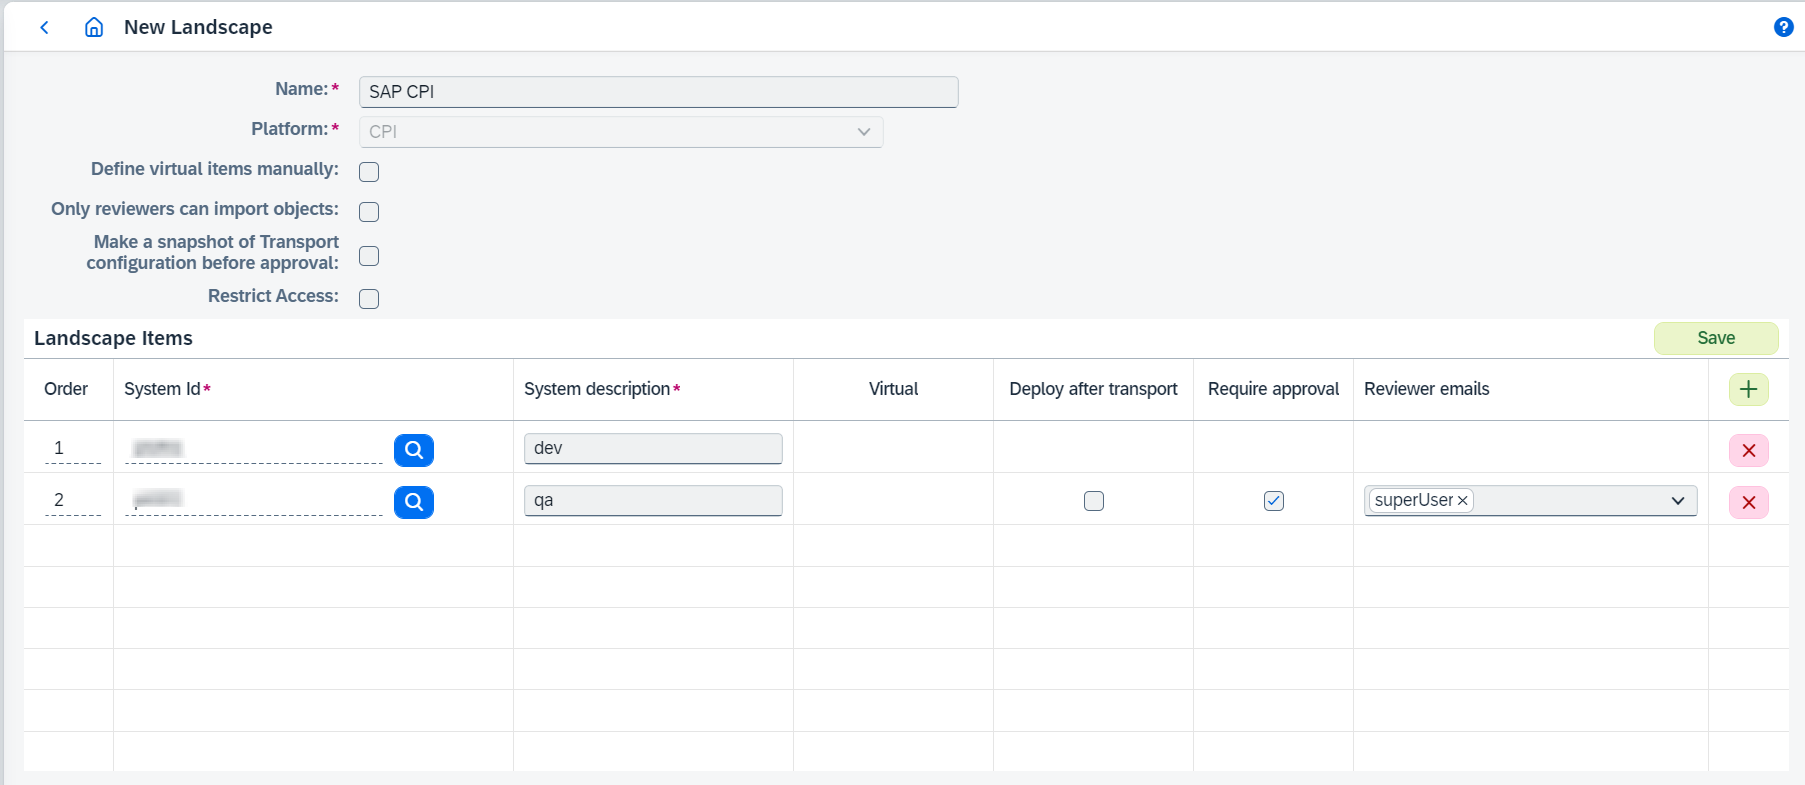Image resolution: width=1805 pixels, height=785 pixels.
Task: Delete the qa landscape item row
Action: point(1748,502)
